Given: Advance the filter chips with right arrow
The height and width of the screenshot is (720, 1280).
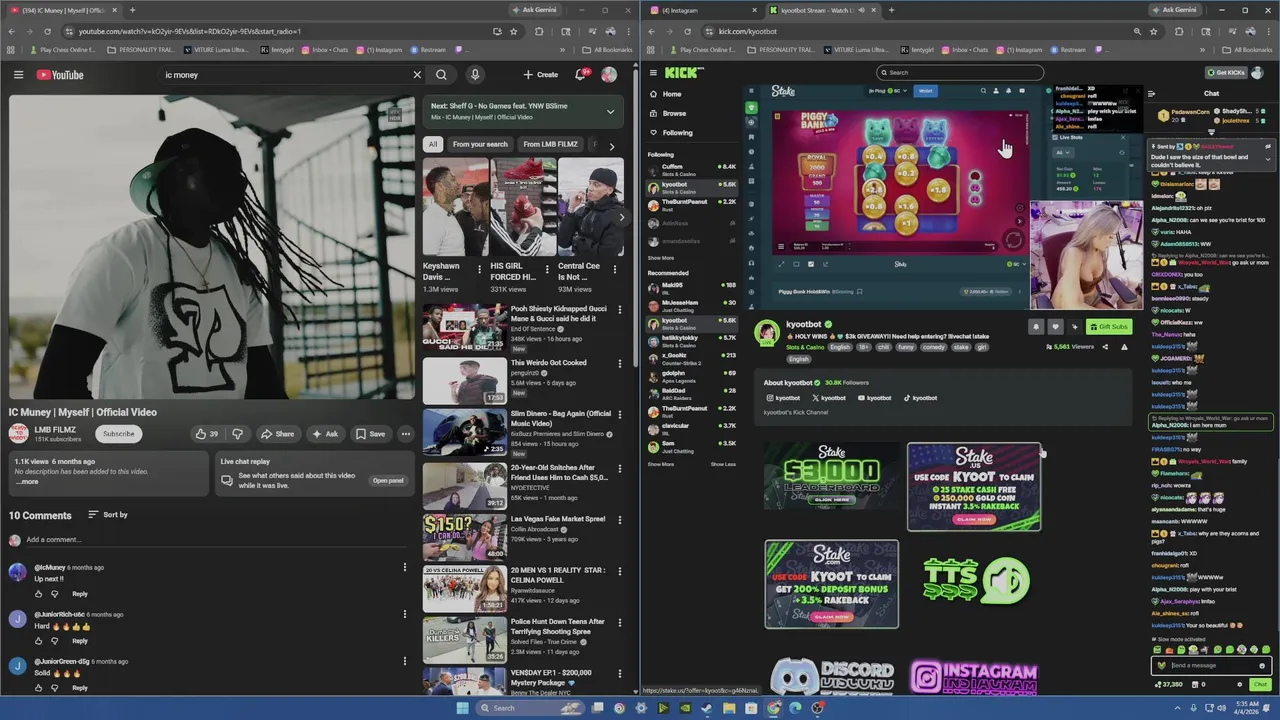Looking at the screenshot, I should [x=611, y=146].
